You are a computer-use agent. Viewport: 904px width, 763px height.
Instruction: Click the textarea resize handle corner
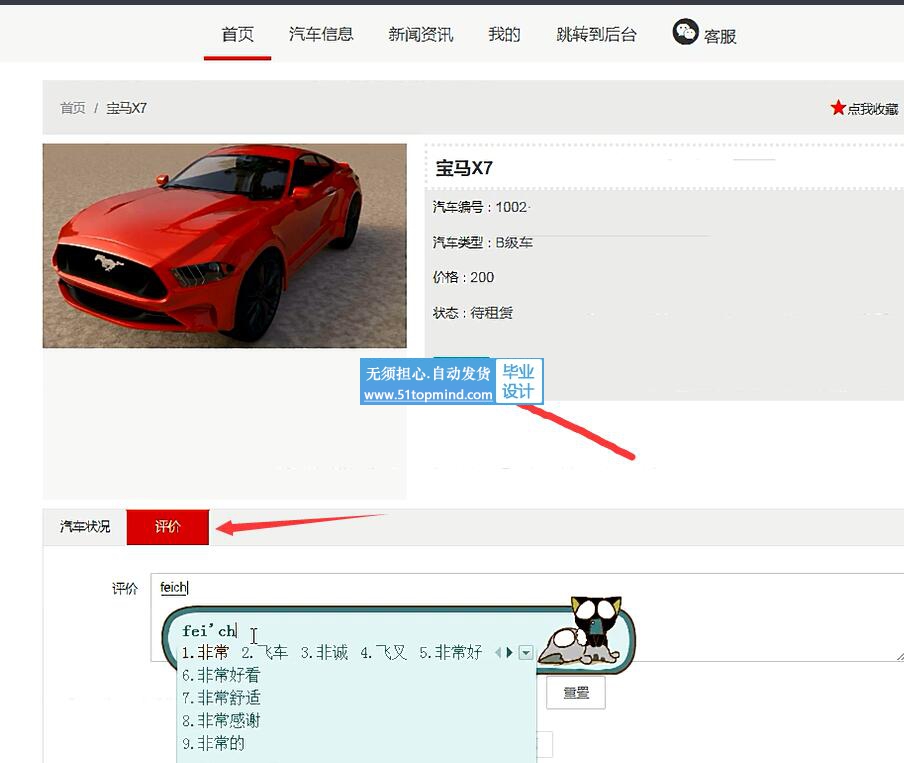pos(900,657)
